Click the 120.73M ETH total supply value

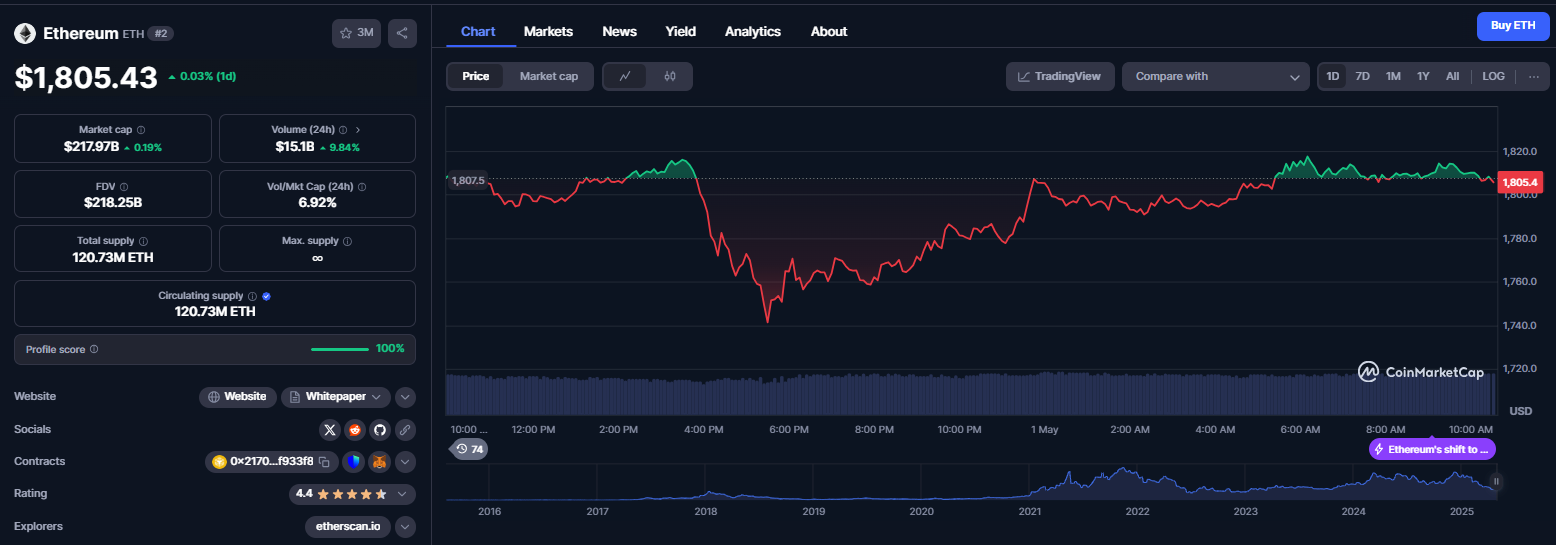point(113,257)
